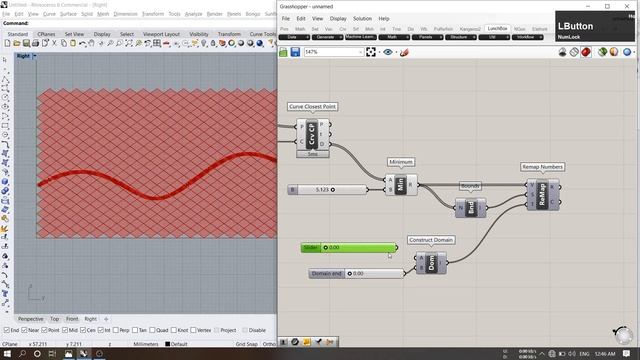
Task: Click the Minimum Min component
Action: coord(401,184)
